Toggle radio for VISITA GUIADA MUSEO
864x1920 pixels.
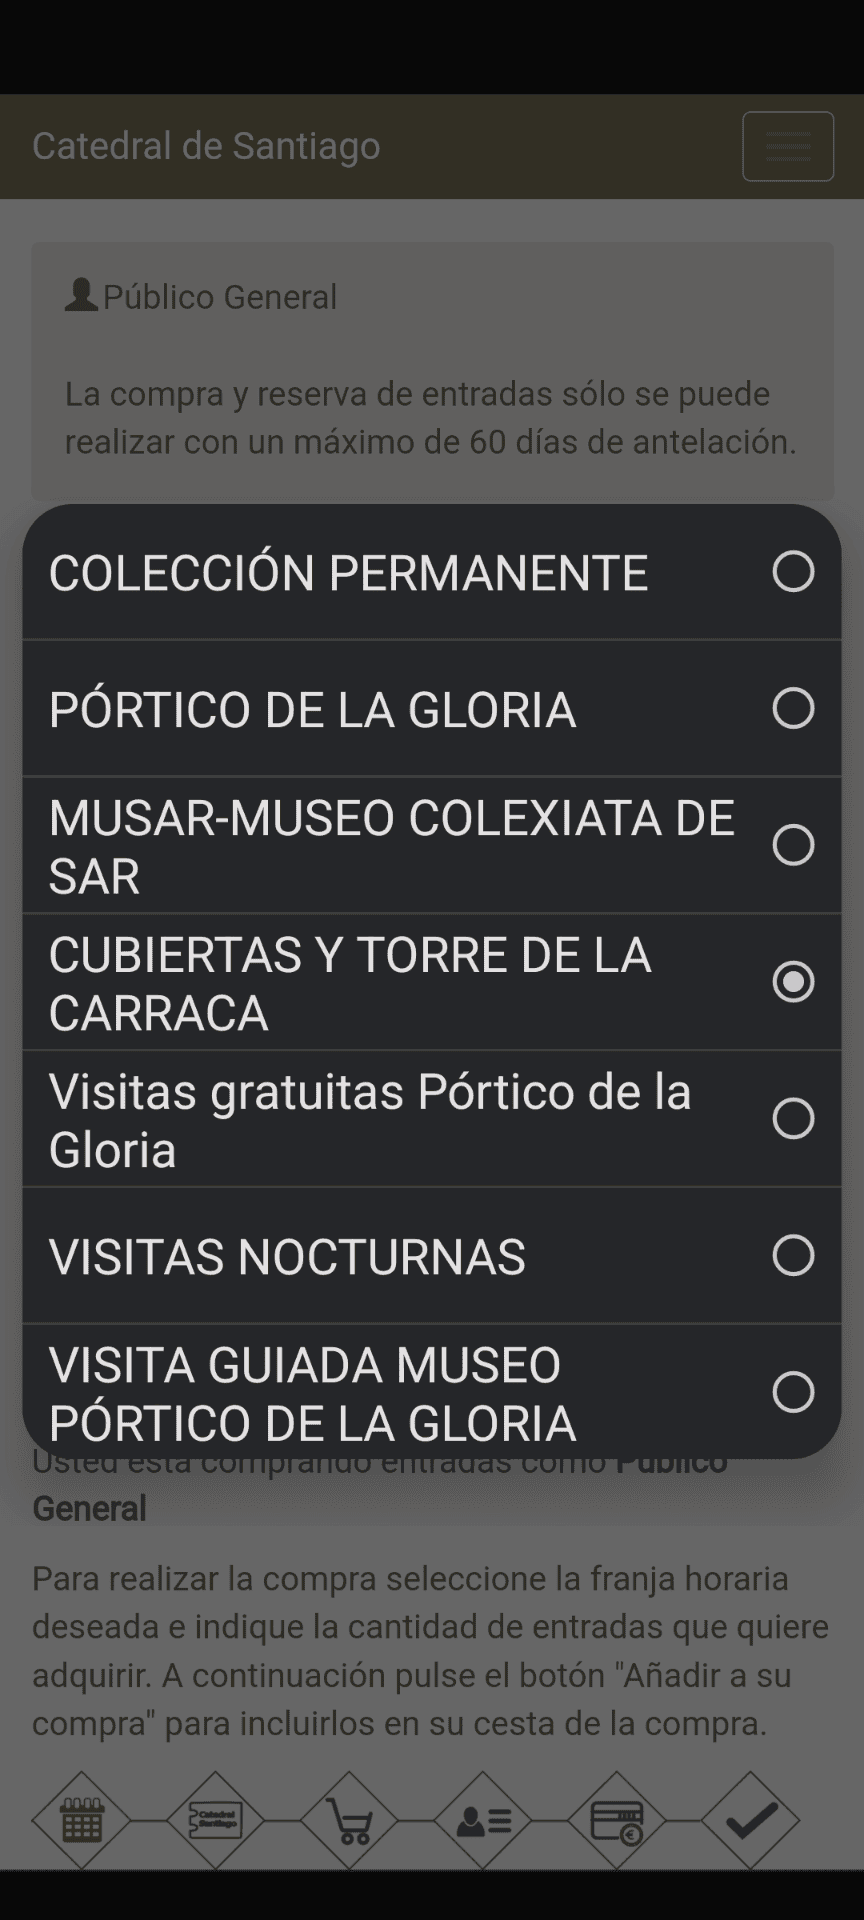coord(793,1392)
